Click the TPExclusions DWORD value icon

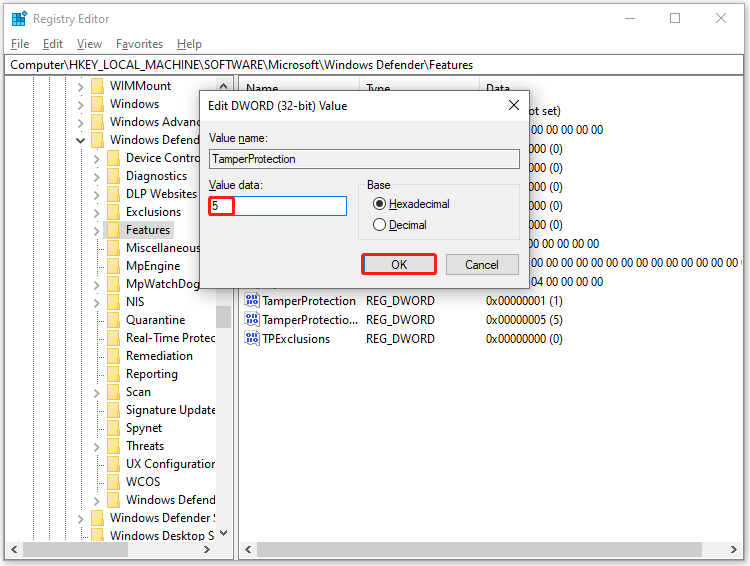[x=252, y=338]
